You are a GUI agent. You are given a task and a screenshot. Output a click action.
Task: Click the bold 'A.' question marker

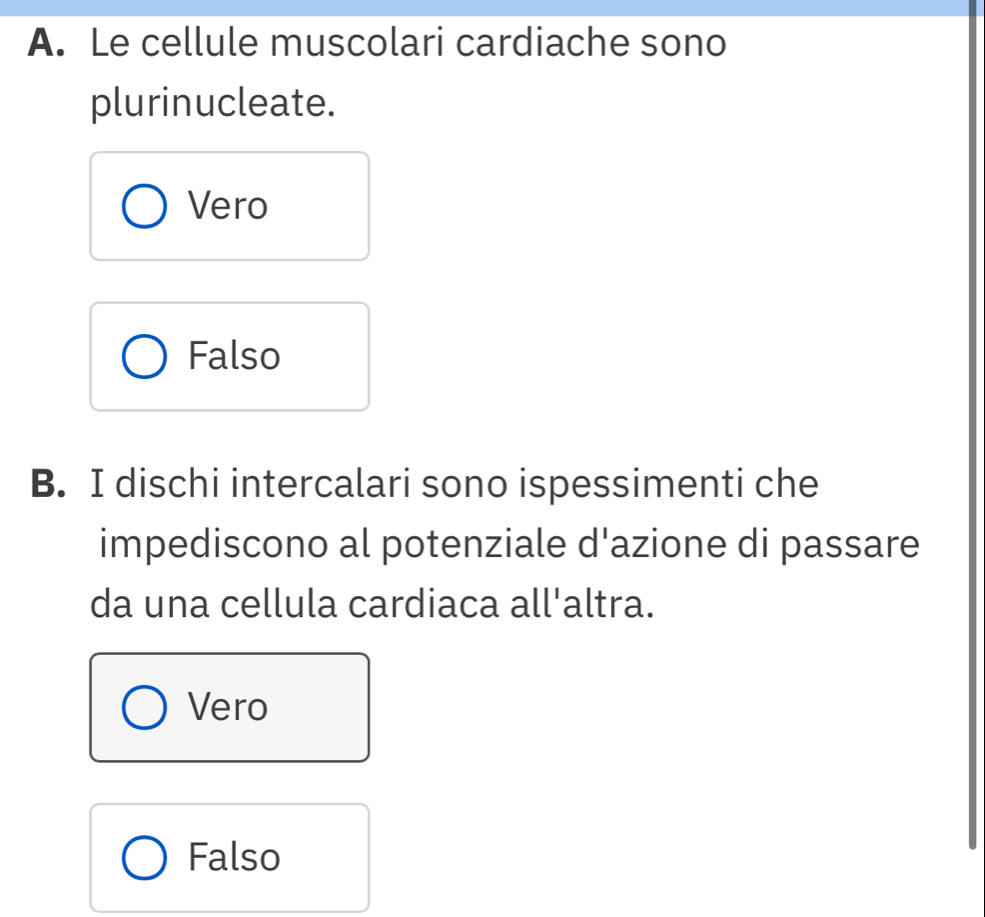point(56,45)
